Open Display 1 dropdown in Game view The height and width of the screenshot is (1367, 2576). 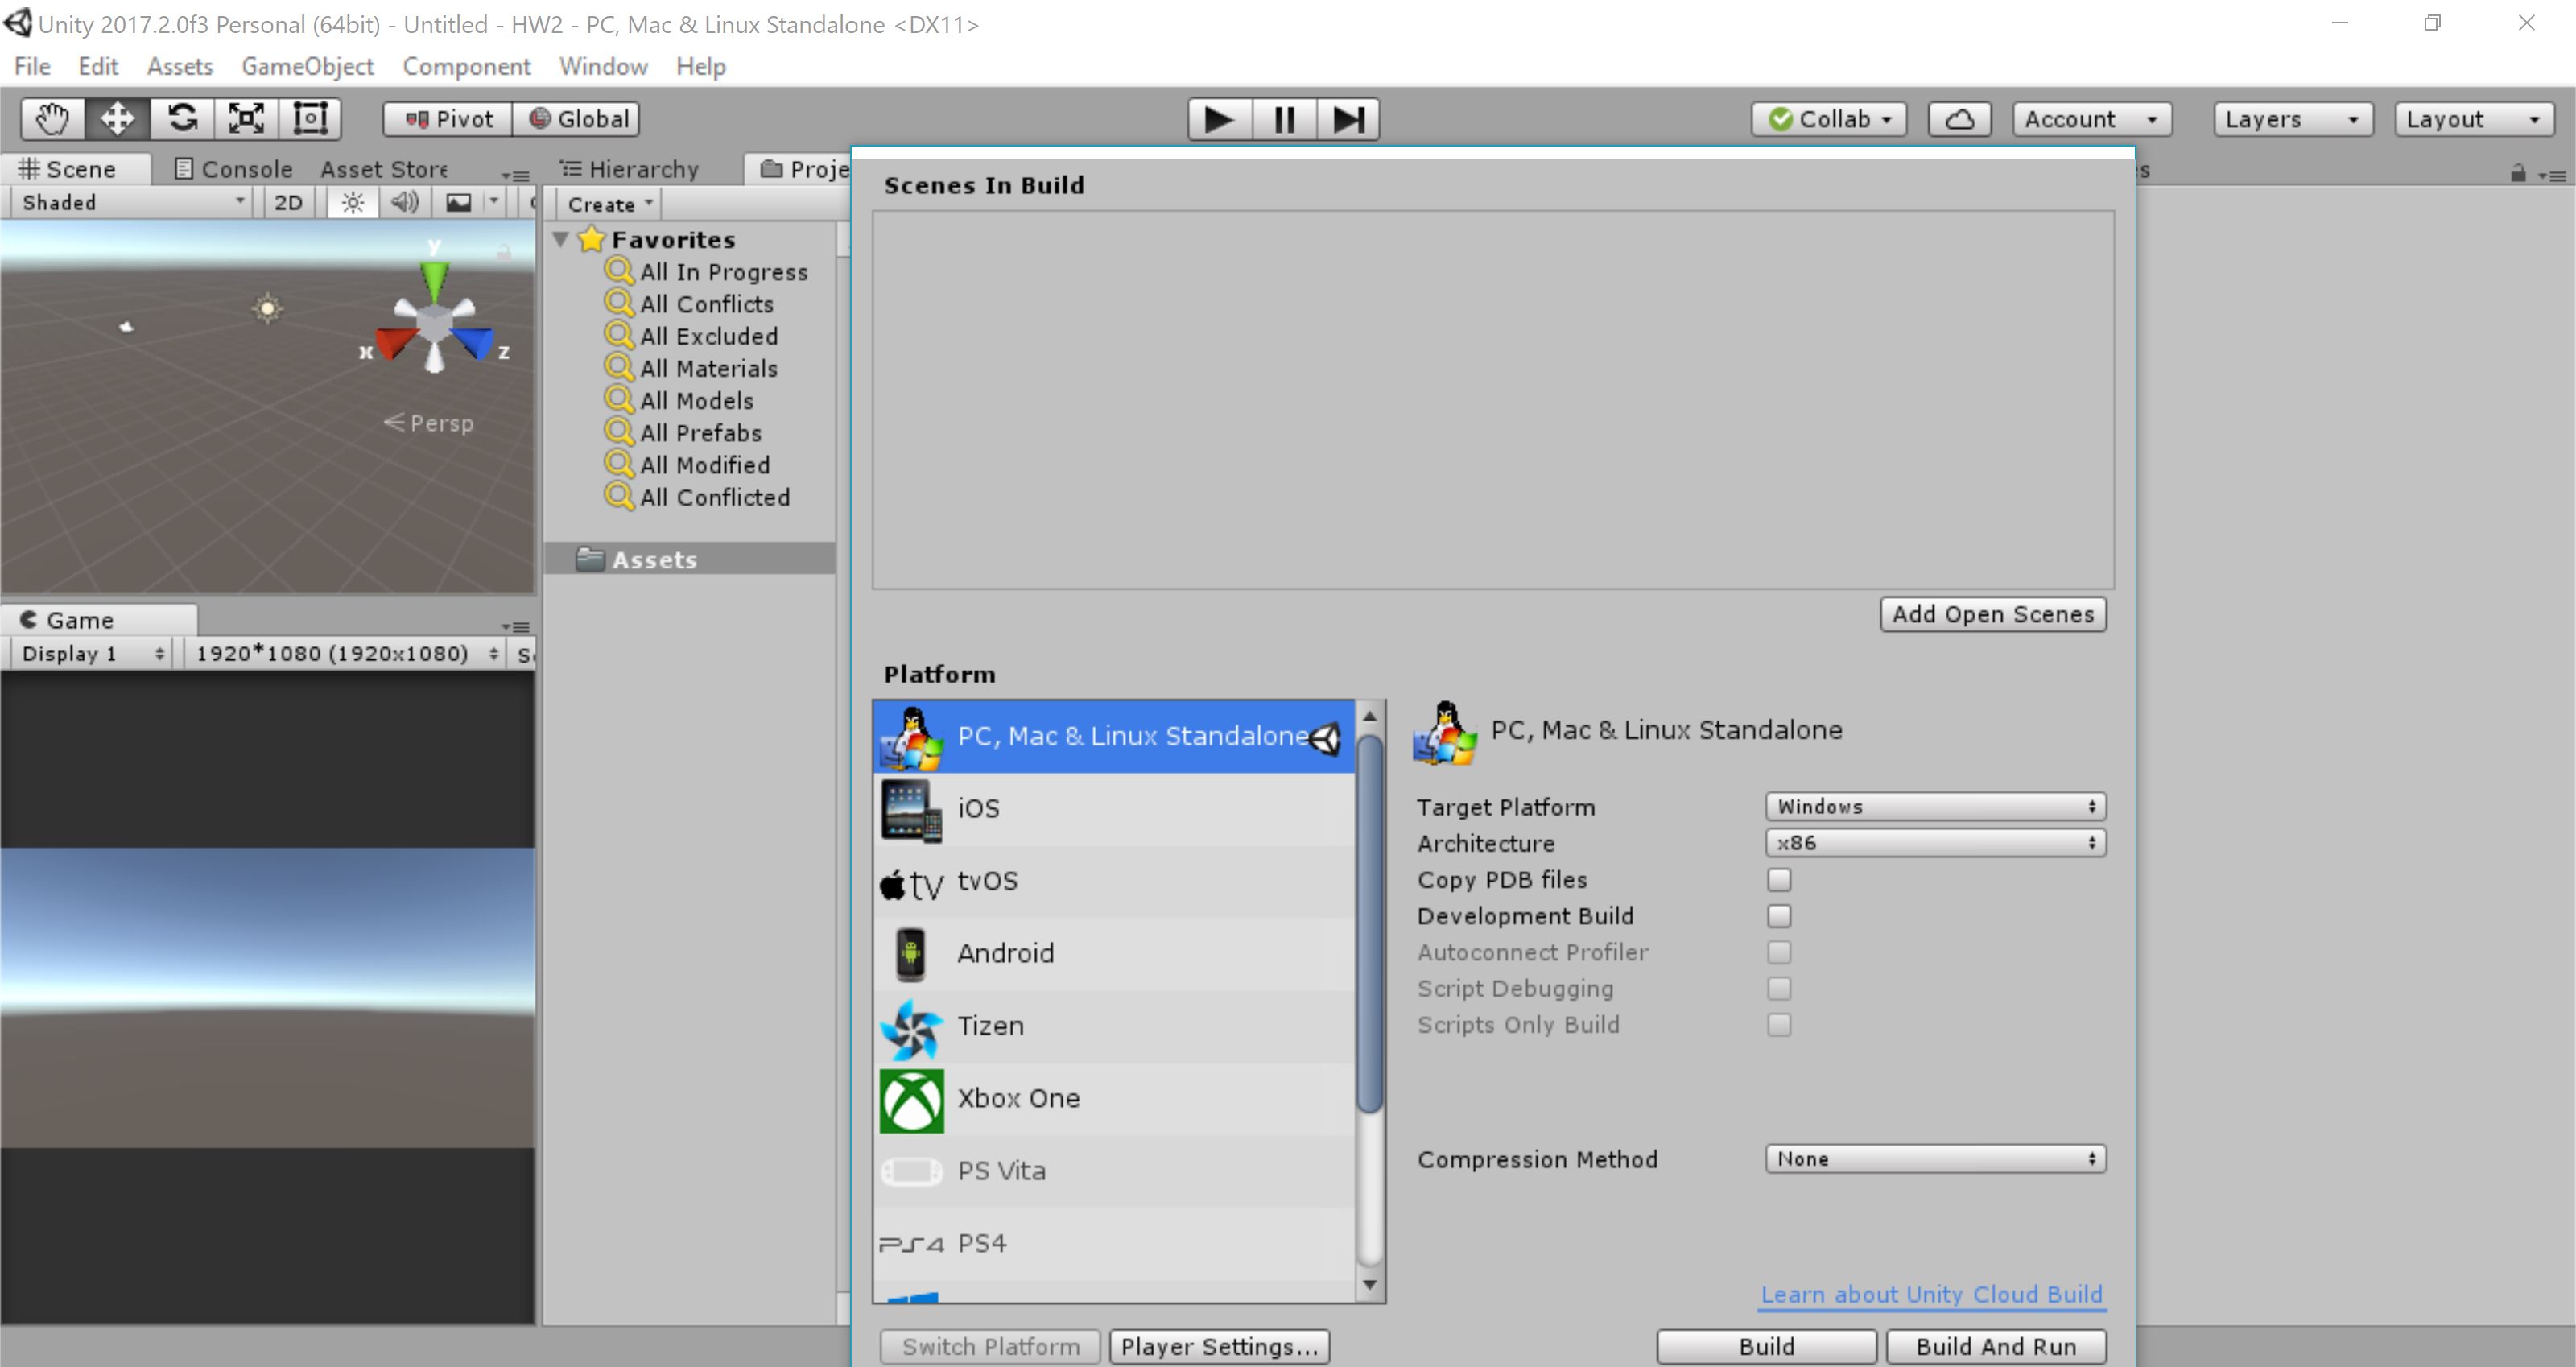click(92, 654)
